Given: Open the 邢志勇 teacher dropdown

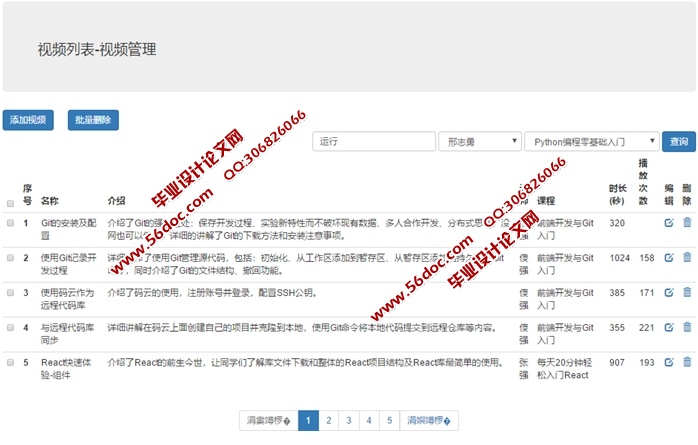Looking at the screenshot, I should (479, 142).
